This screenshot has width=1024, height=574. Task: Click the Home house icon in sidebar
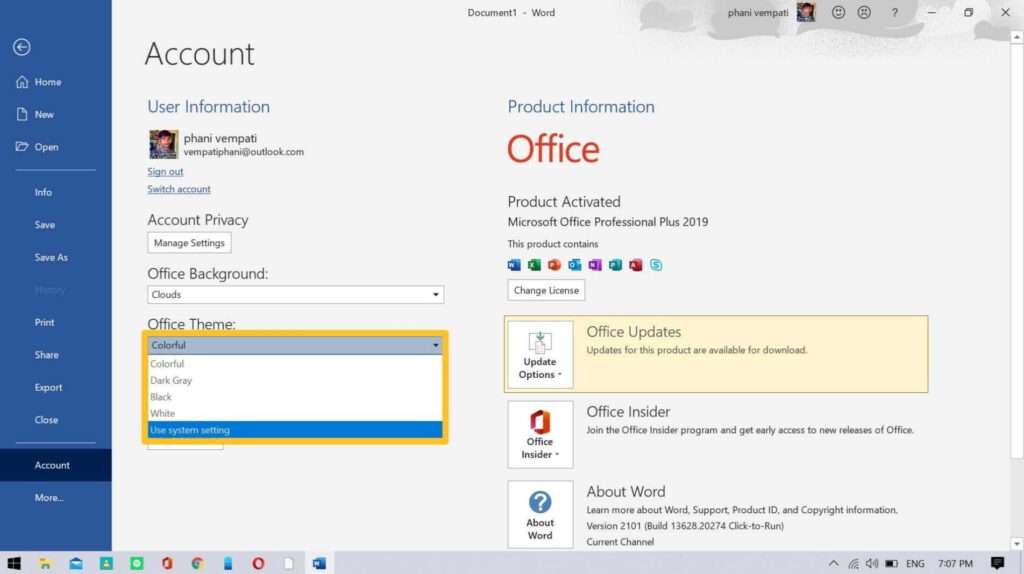click(22, 82)
